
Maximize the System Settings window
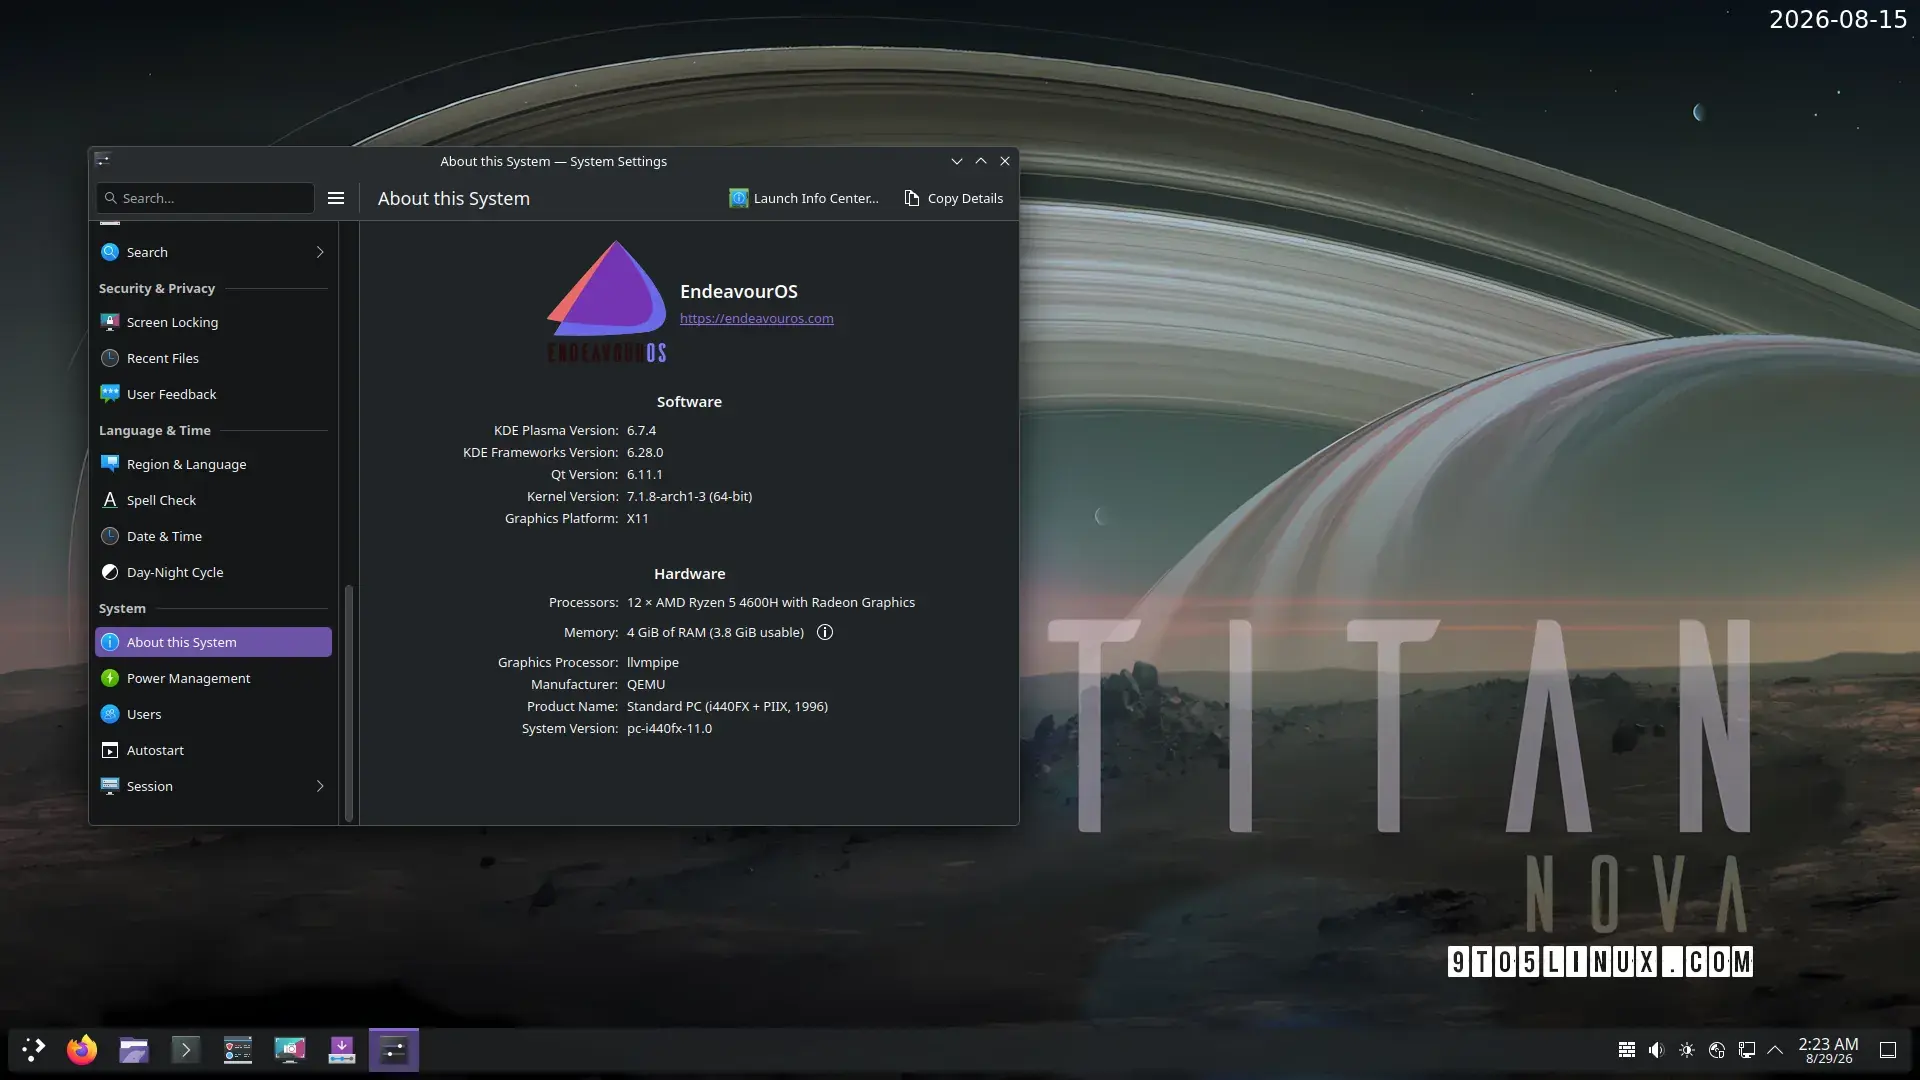[981, 161]
